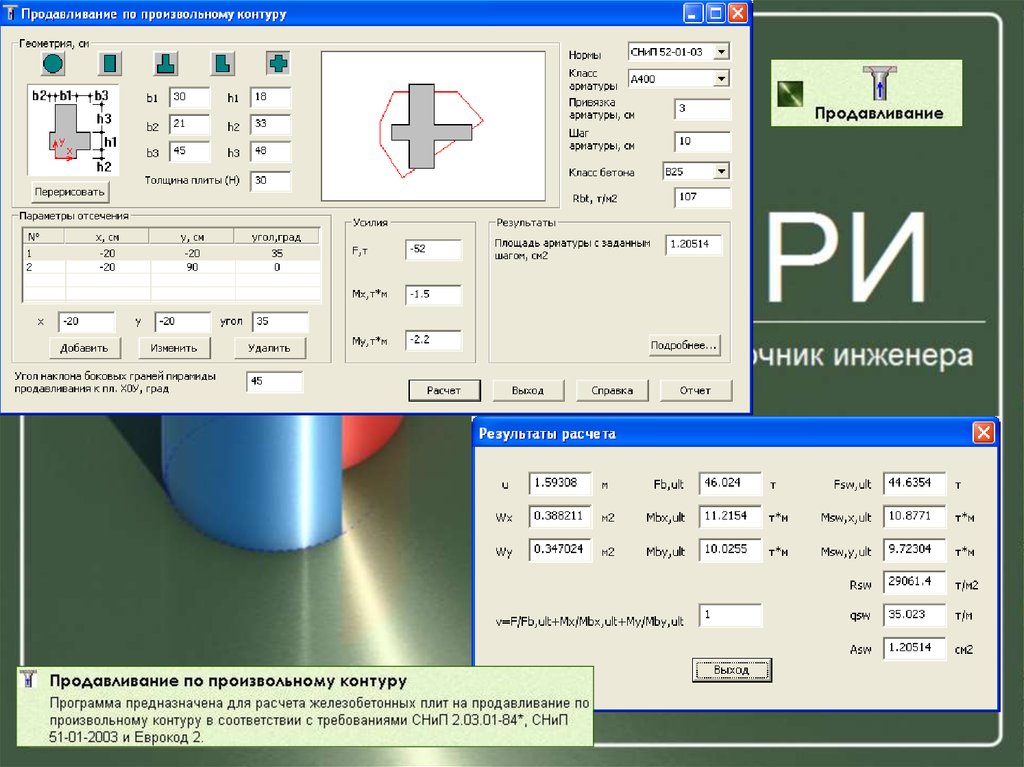The image size is (1024, 767).
Task: Select the circular column section shape
Action: 54,64
